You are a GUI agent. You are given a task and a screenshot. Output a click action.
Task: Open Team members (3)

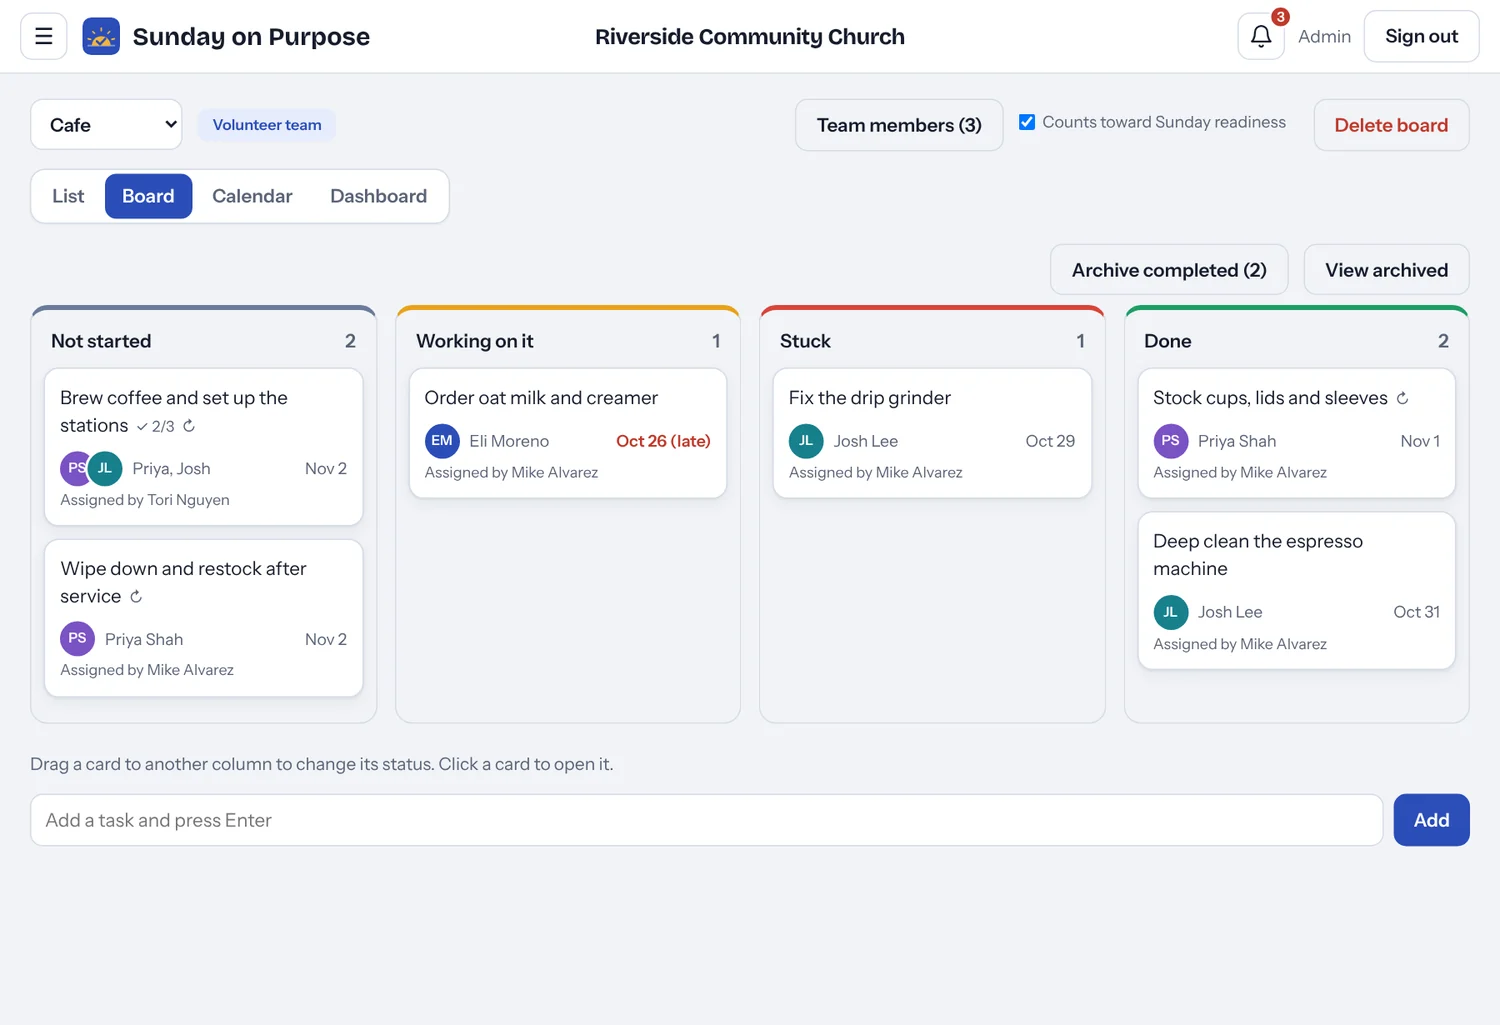pos(899,125)
